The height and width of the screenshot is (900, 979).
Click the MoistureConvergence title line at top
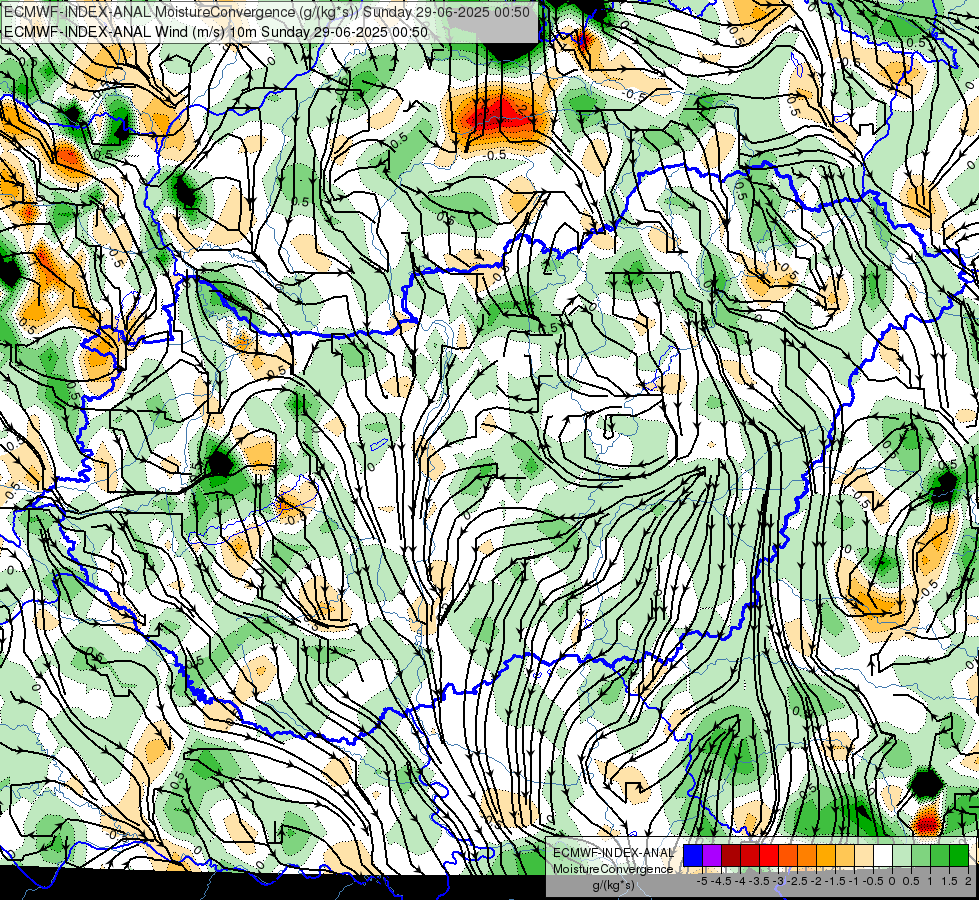tap(267, 12)
